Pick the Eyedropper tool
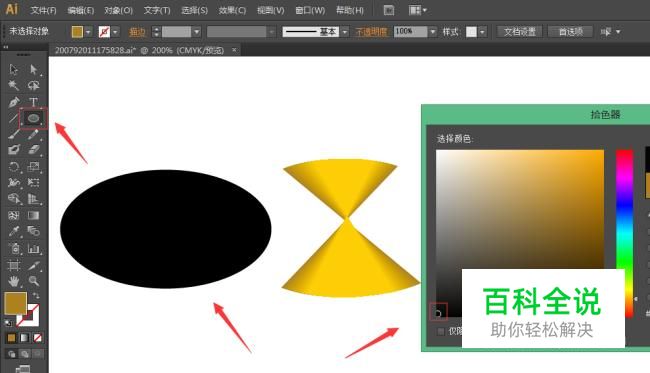650x373 pixels. 14,231
